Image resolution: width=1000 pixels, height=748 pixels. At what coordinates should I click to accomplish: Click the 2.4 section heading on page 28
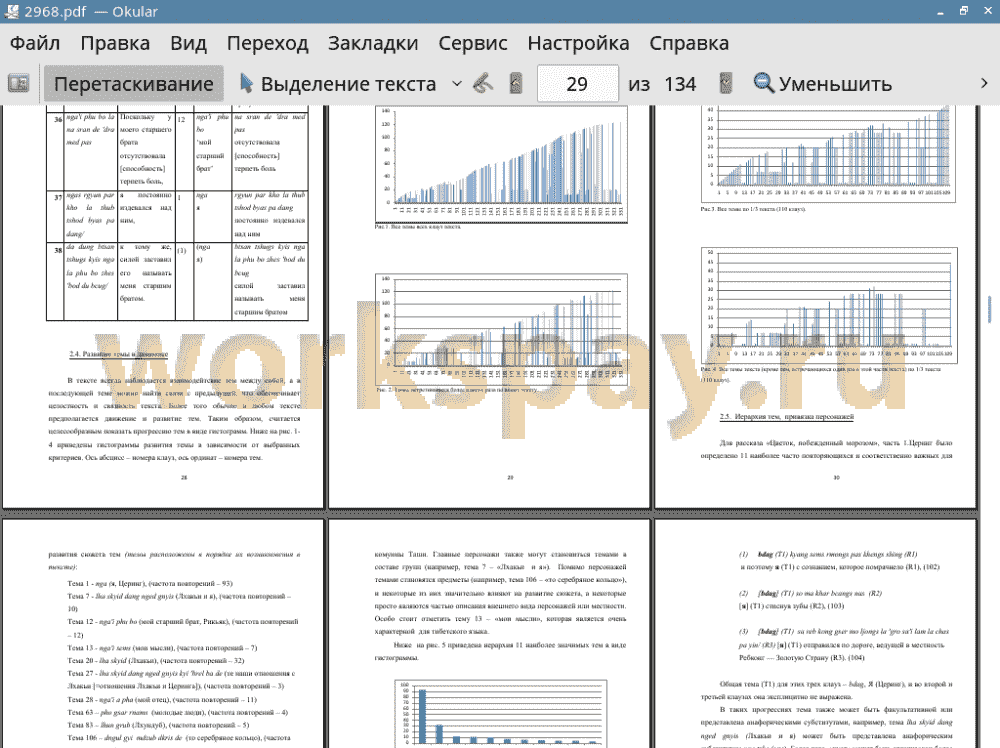point(119,354)
